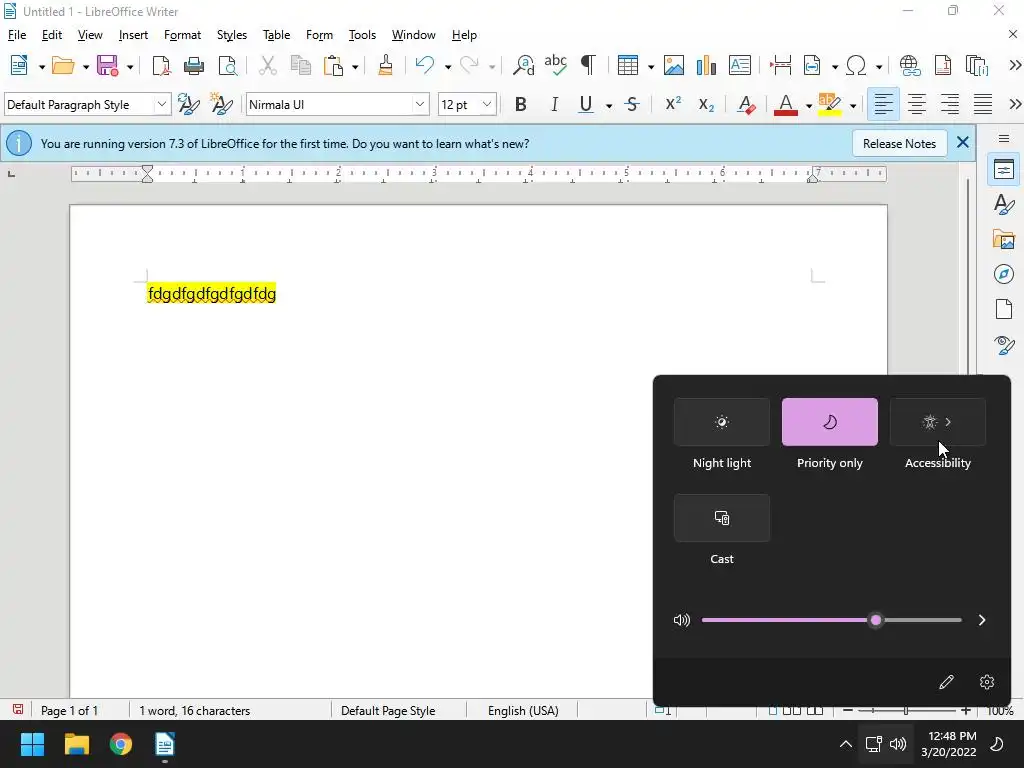The width and height of the screenshot is (1024, 768).
Task: Open the File menu
Action: point(16,35)
